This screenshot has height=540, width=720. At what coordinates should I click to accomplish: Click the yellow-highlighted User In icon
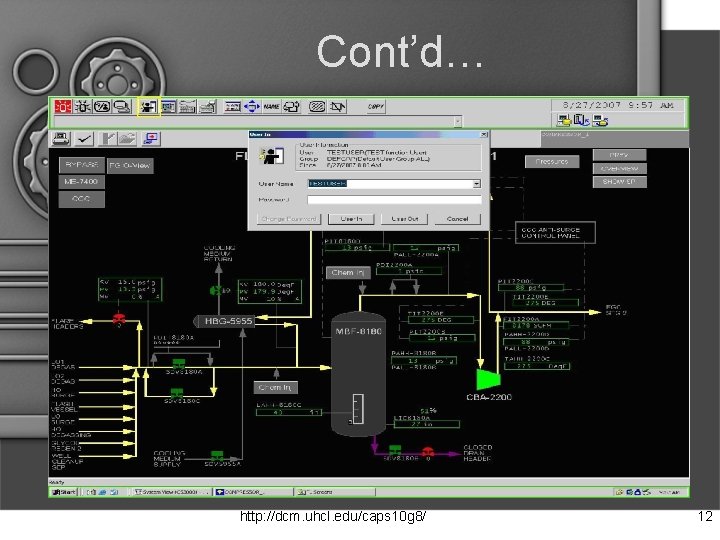coord(148,107)
